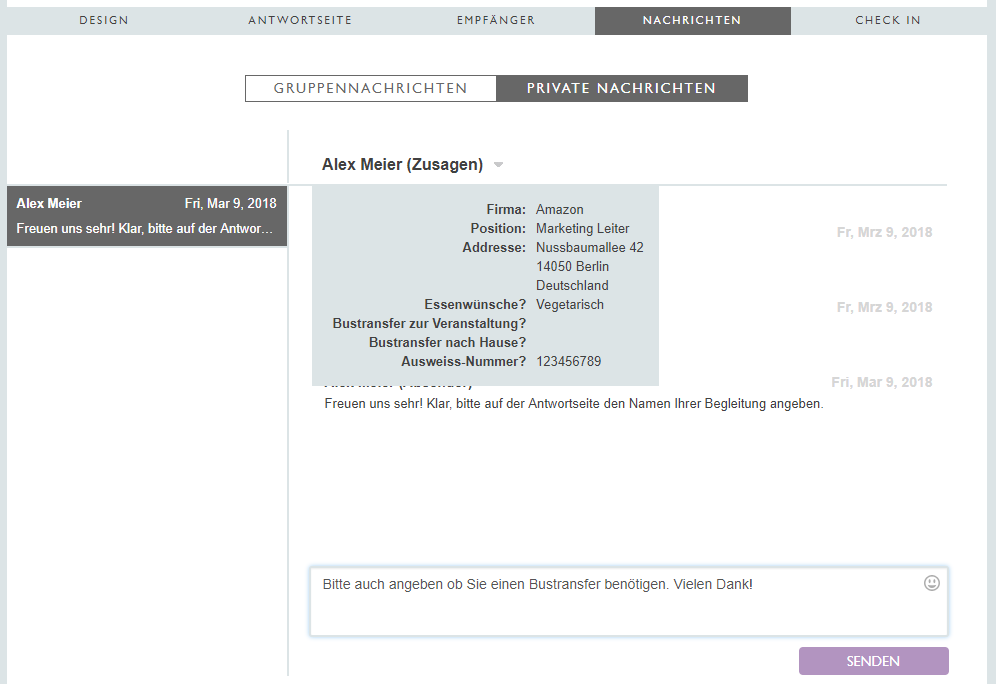The height and width of the screenshot is (684, 996).
Task: Click the Fri, Mar 9, 2018 sidebar date
Action: coord(231,204)
